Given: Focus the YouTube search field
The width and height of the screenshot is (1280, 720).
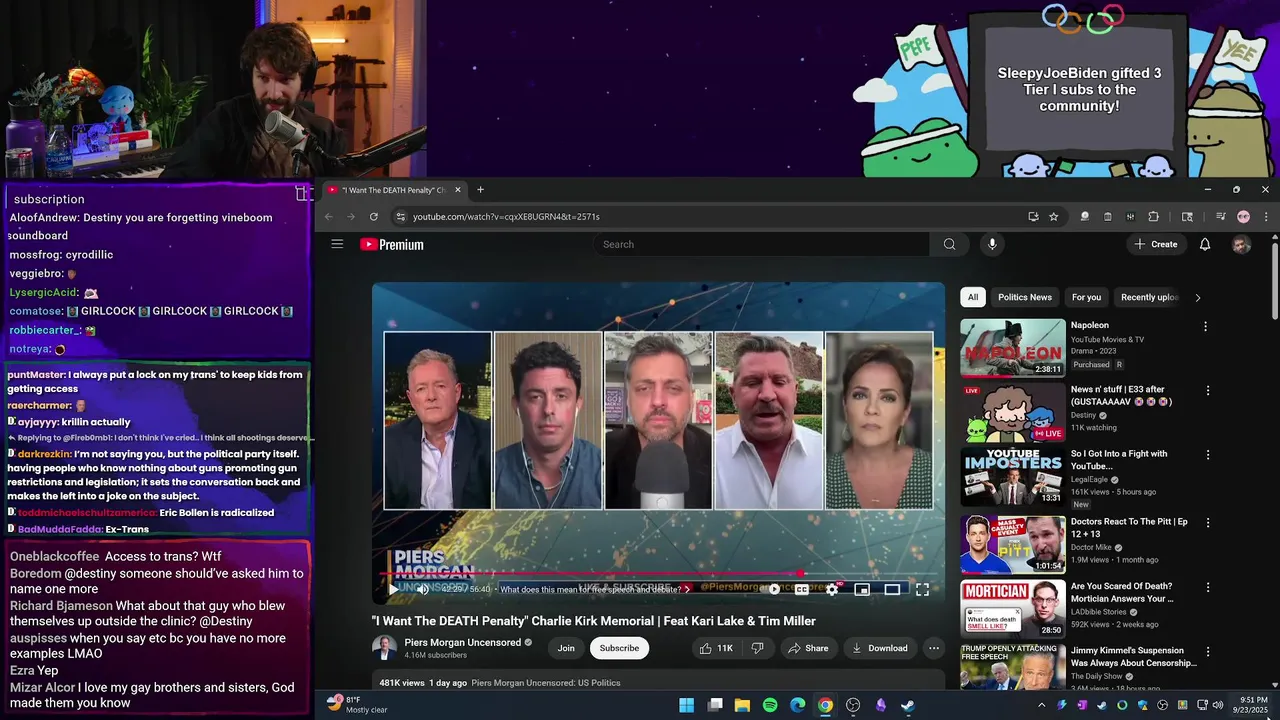Looking at the screenshot, I should pyautogui.click(x=762, y=244).
